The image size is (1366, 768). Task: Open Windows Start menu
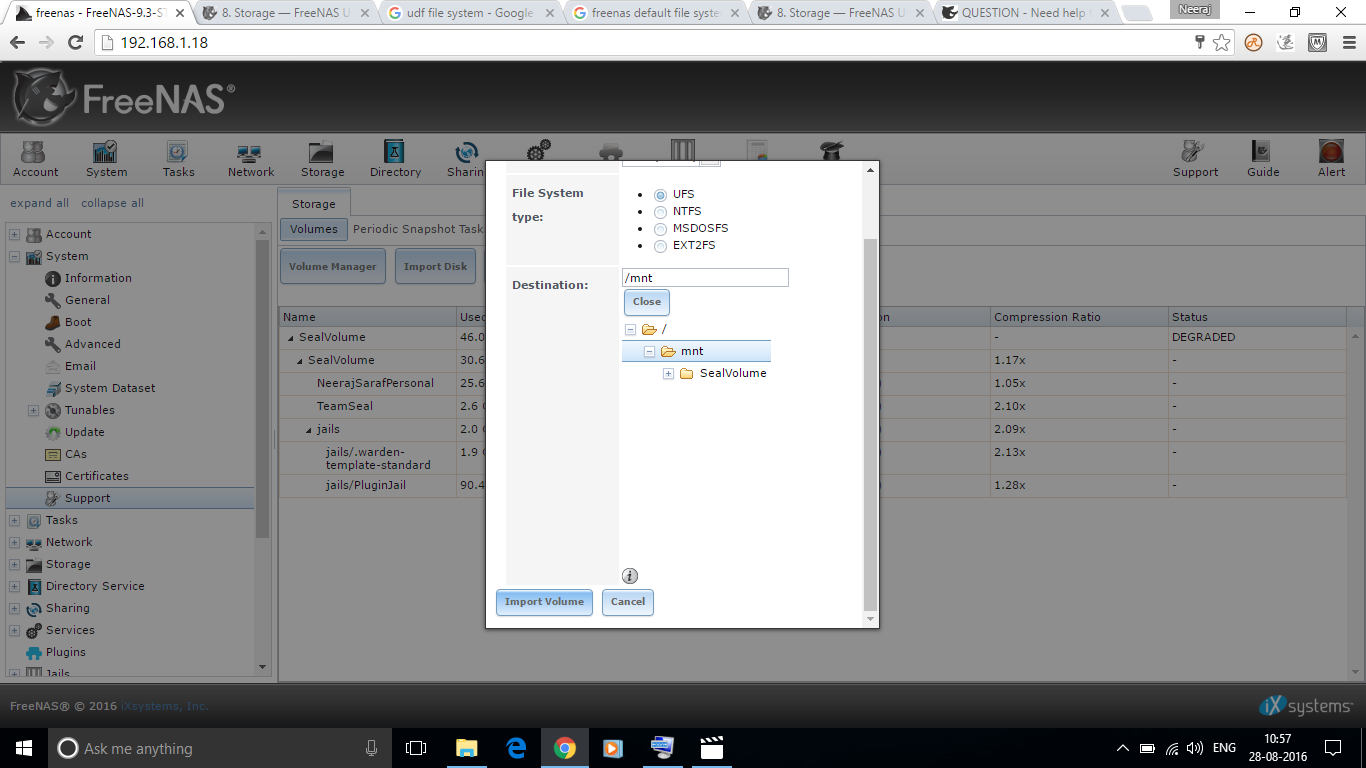click(x=24, y=748)
